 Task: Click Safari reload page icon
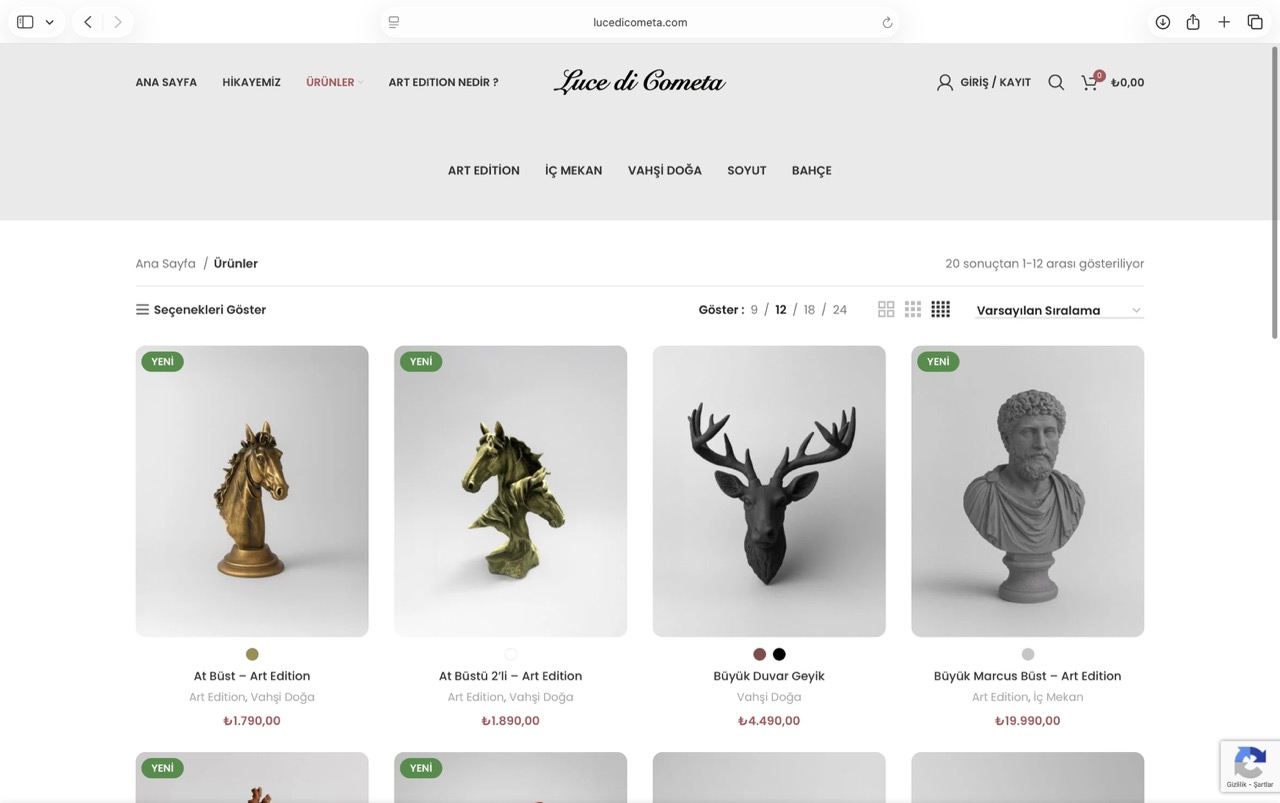point(887,22)
